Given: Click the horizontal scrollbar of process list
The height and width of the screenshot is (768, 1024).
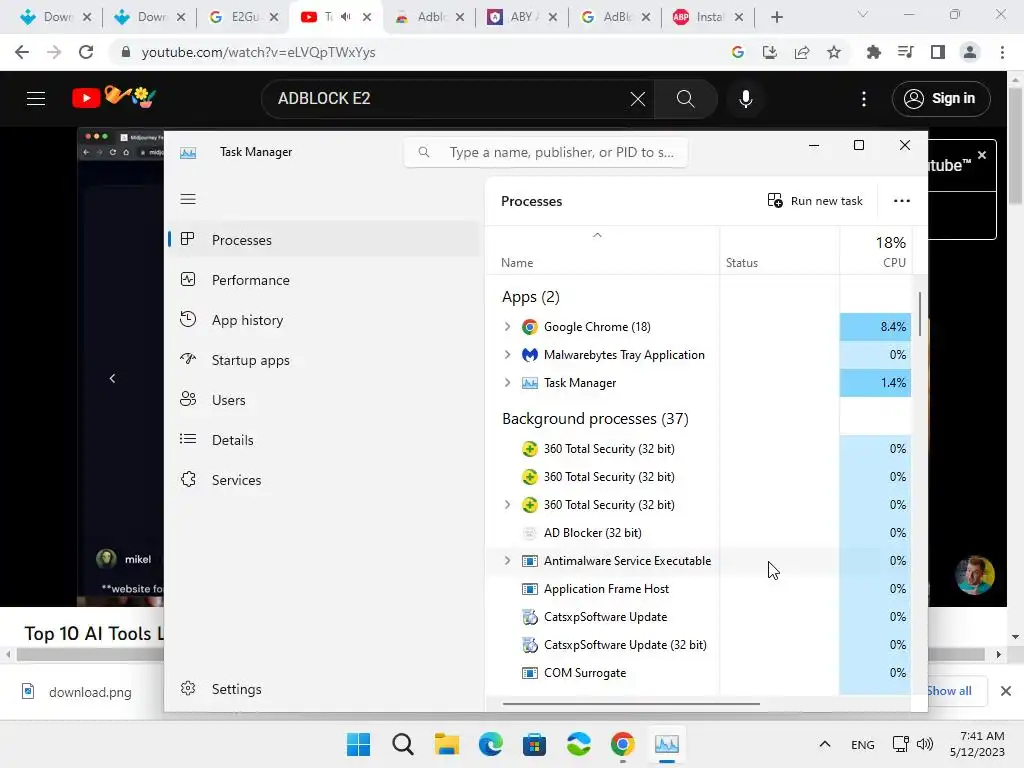Looking at the screenshot, I should [631, 704].
